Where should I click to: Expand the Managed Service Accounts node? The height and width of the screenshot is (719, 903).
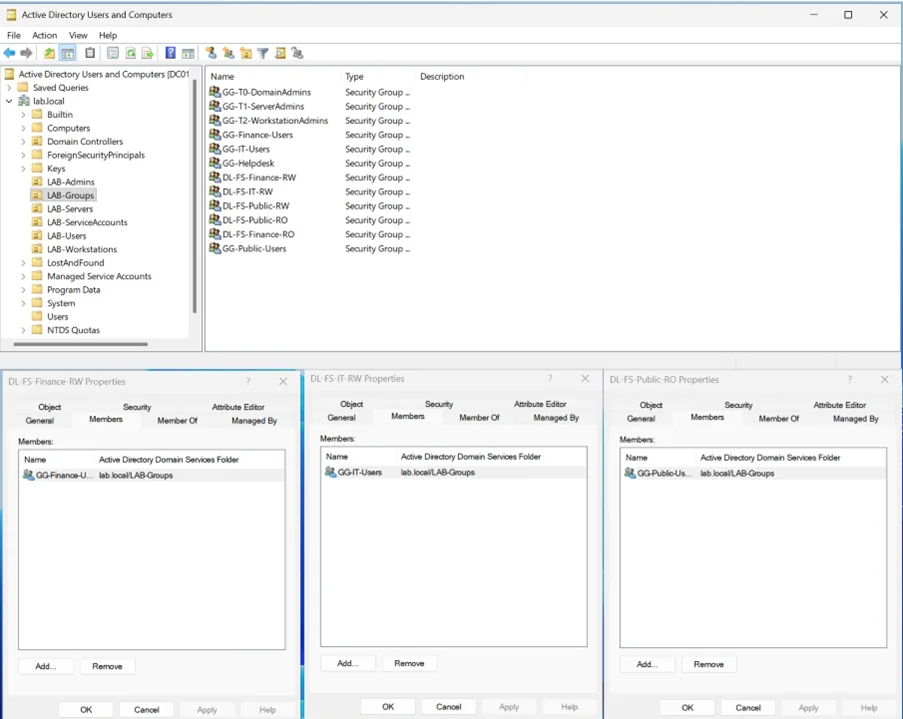pos(23,276)
